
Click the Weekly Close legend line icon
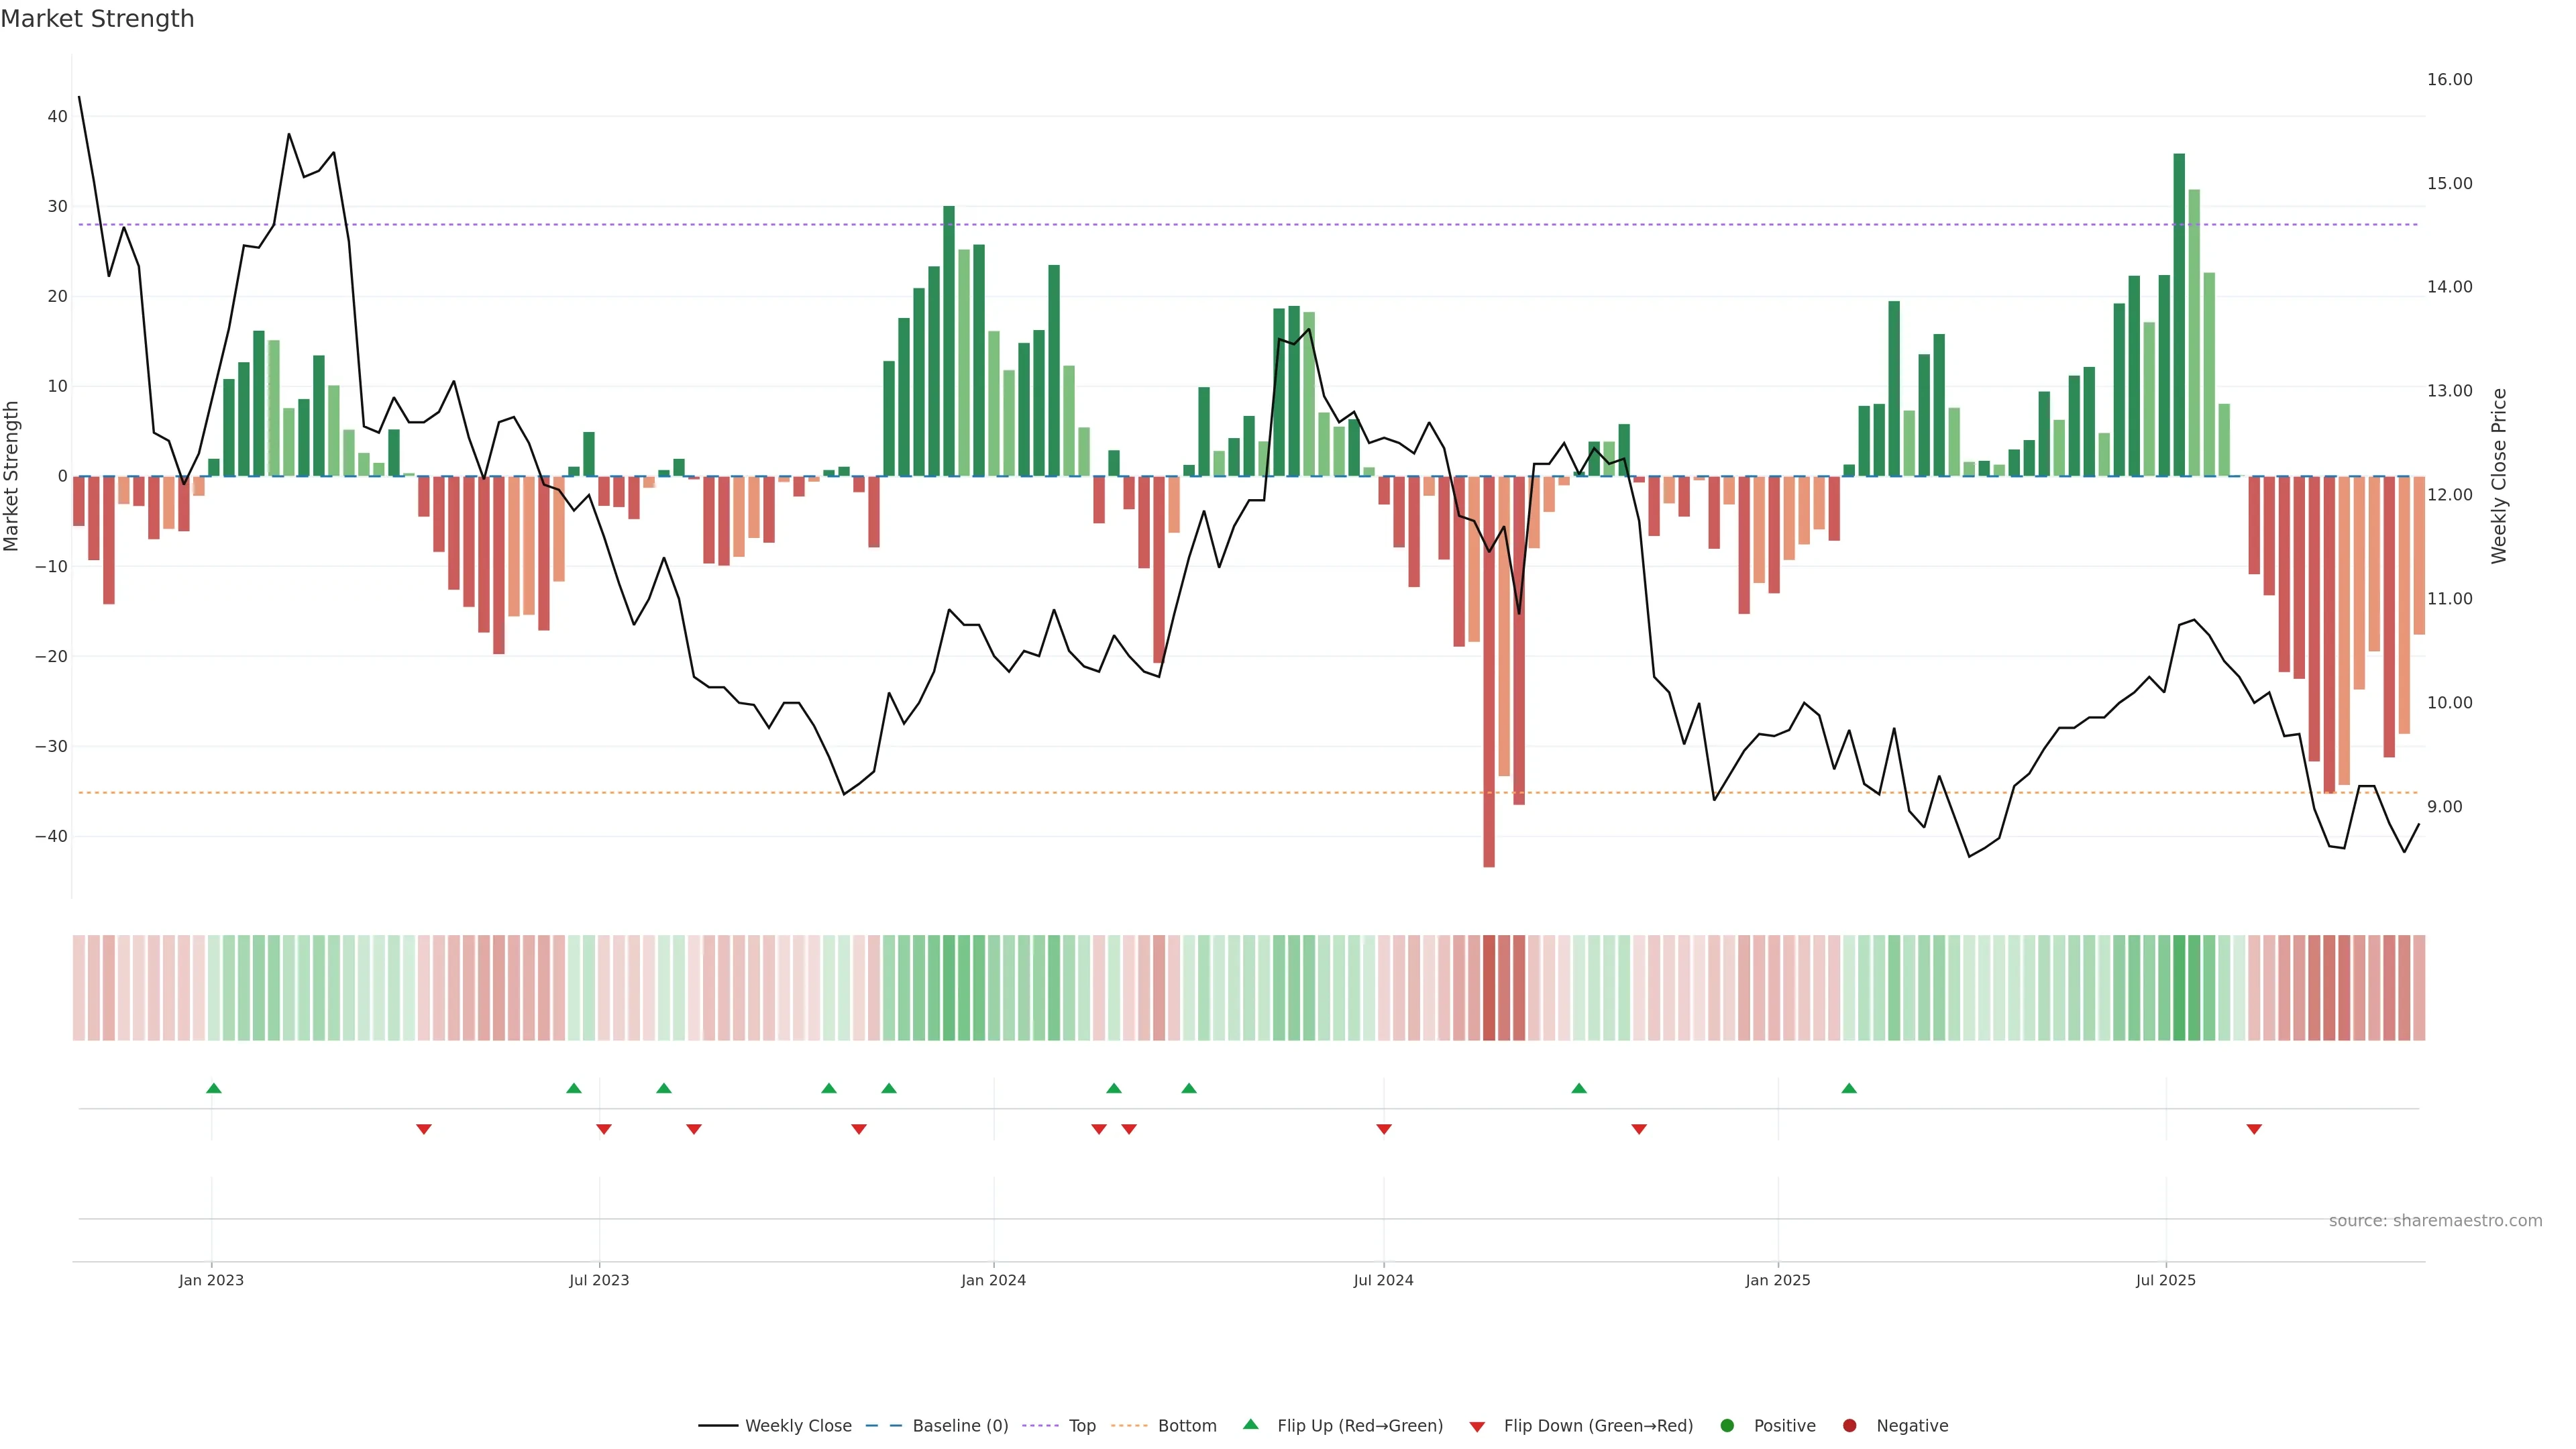718,1426
